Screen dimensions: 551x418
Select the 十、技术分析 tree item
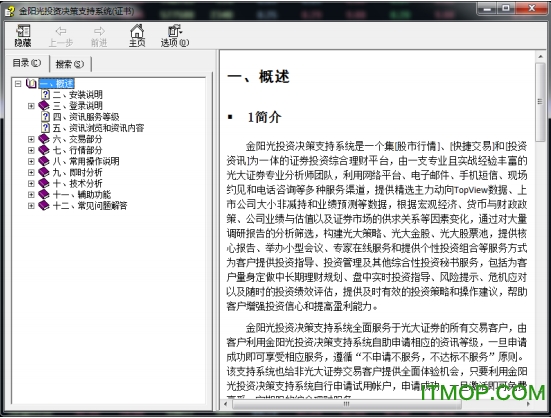tap(77, 183)
